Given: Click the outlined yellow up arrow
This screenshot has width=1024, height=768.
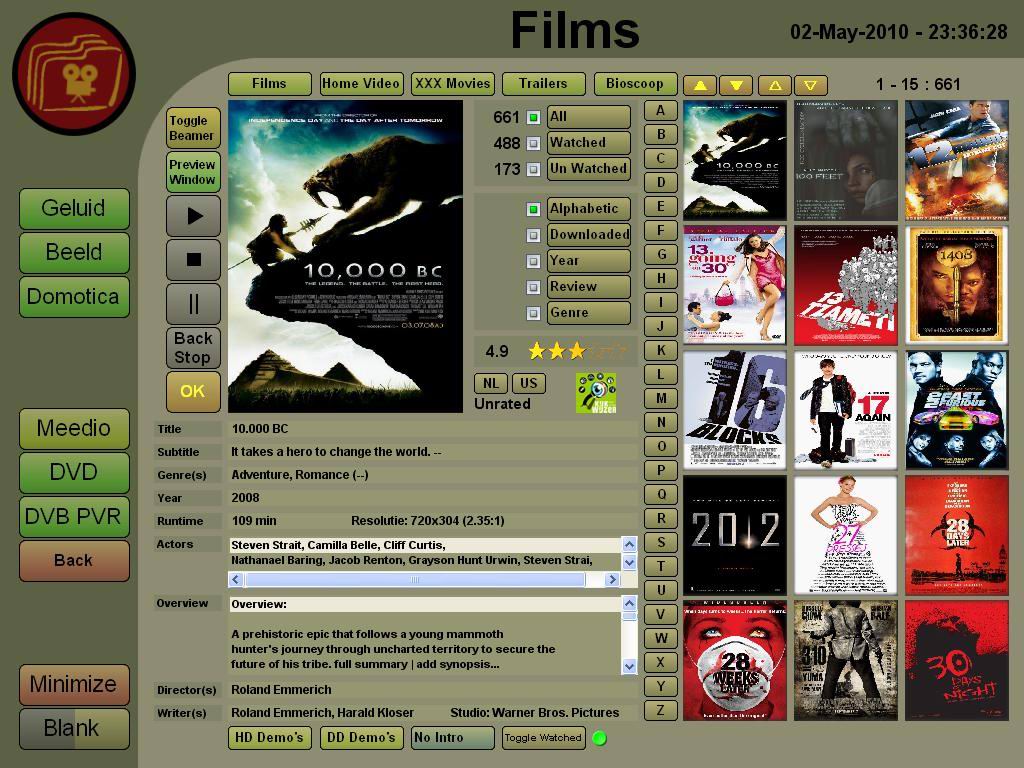Looking at the screenshot, I should 775,86.
